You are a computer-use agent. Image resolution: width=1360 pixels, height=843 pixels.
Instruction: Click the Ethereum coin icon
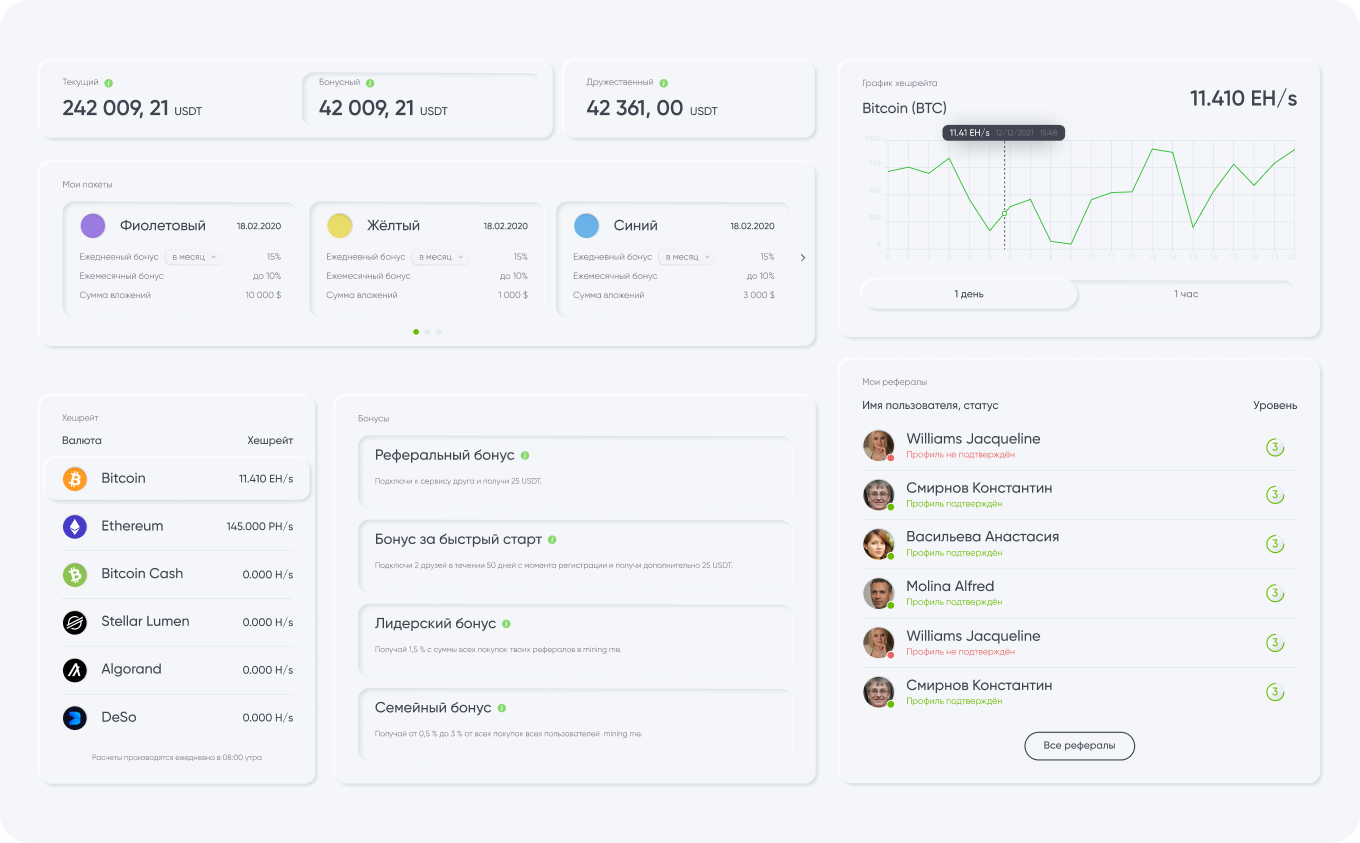pos(75,527)
